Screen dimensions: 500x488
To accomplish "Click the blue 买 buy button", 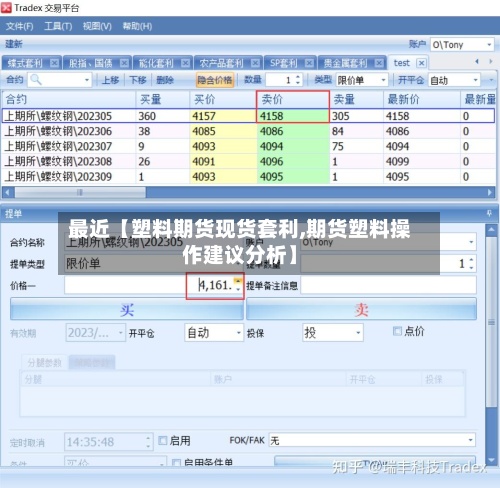I will pyautogui.click(x=127, y=310).
